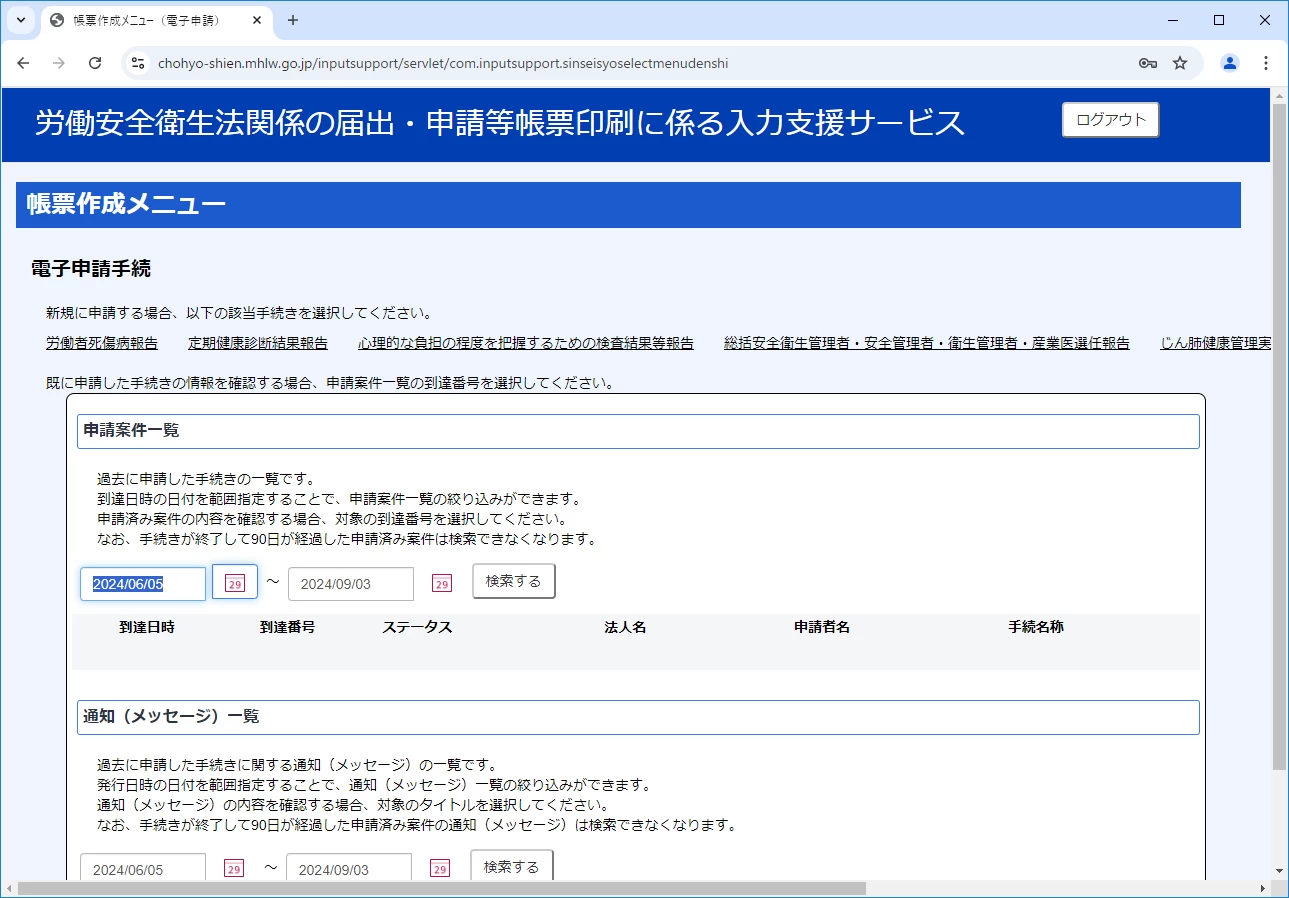Click the 2024/09/03 application end date field
The image size is (1289, 898).
point(350,584)
